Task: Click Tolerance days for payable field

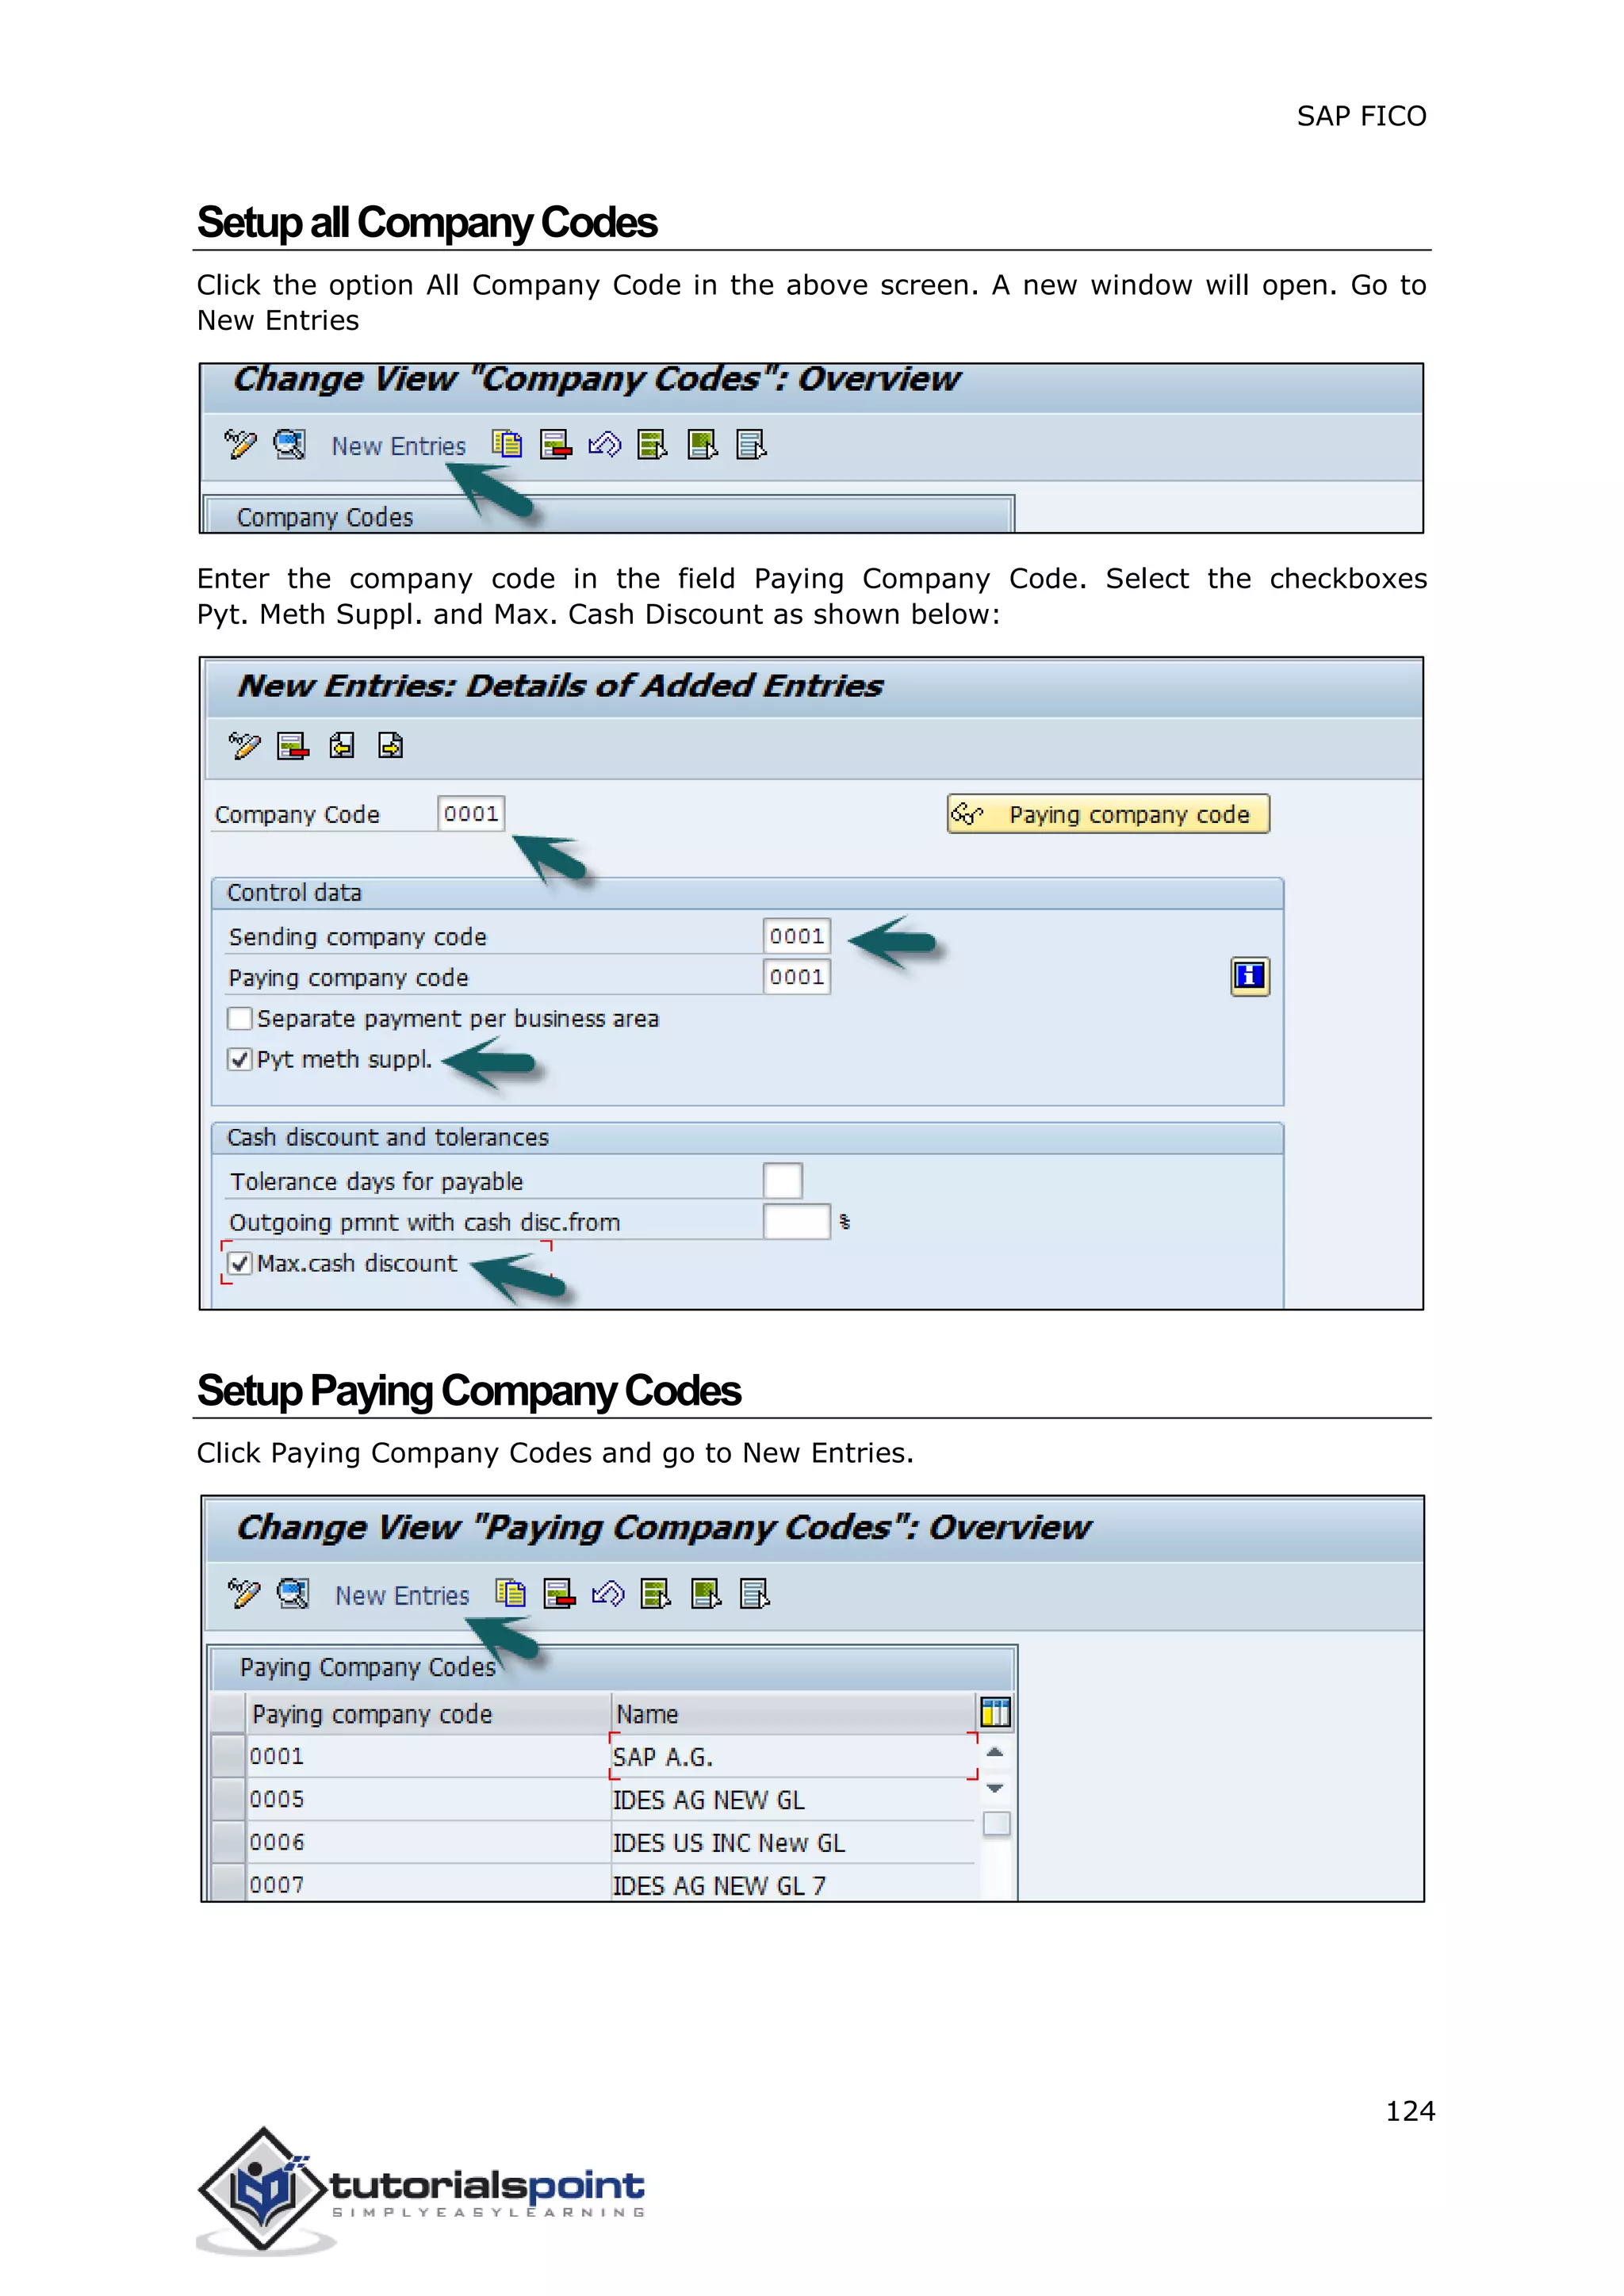Action: point(782,1181)
